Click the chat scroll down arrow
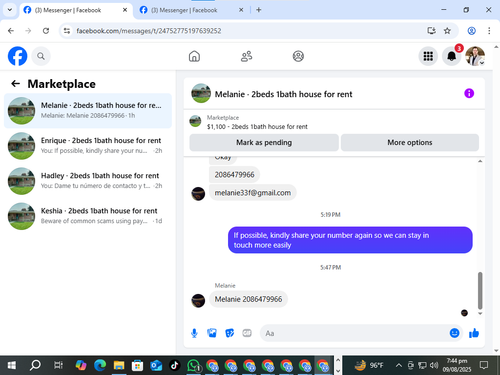The image size is (500, 375). pyautogui.click(x=480, y=313)
